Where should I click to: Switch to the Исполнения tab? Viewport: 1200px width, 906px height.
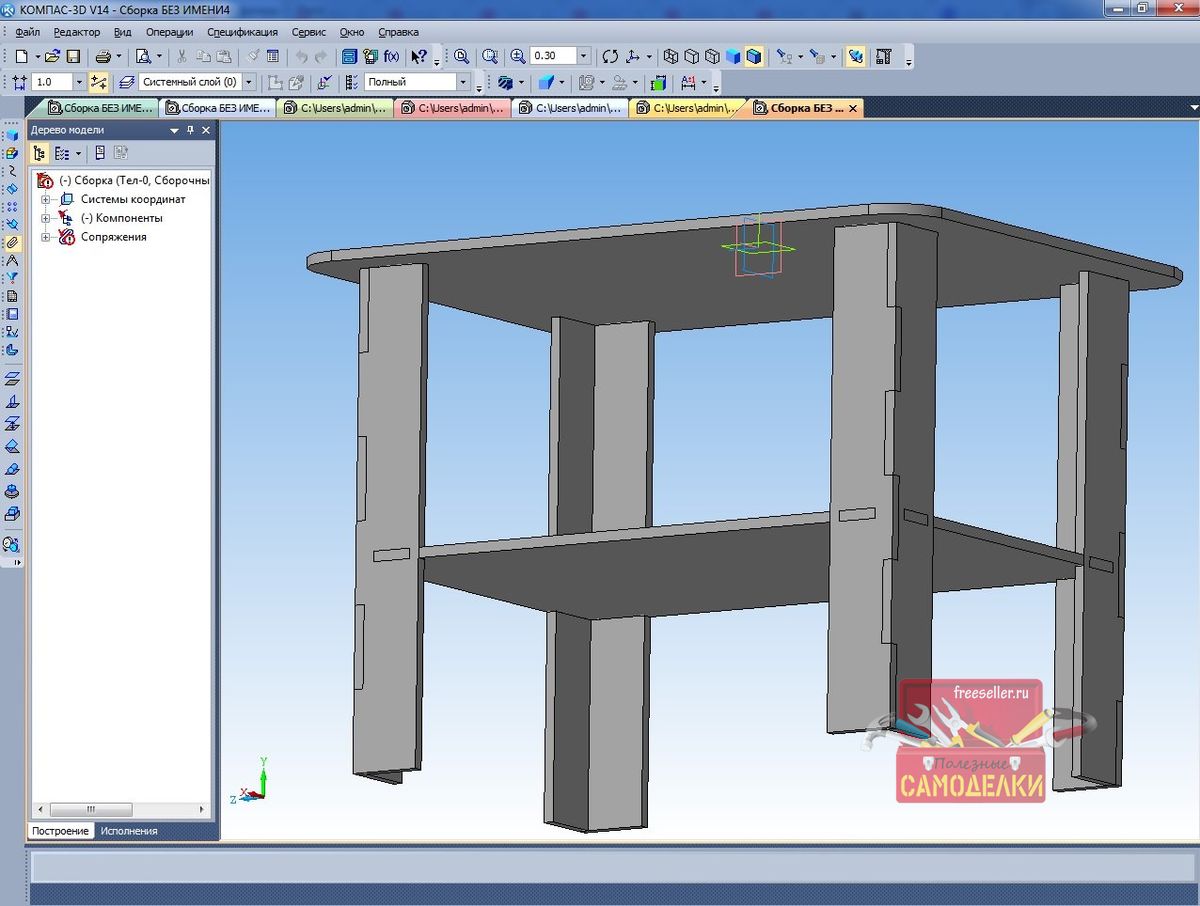click(128, 831)
